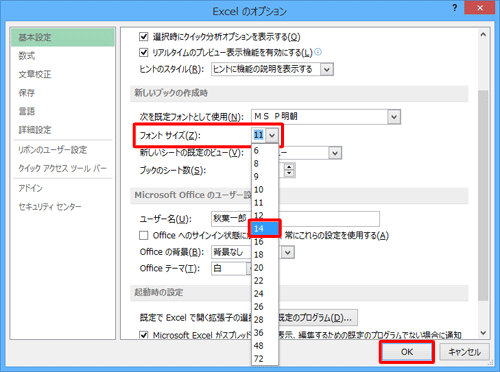
Task: Open the 言語 options category
Action: (27, 111)
